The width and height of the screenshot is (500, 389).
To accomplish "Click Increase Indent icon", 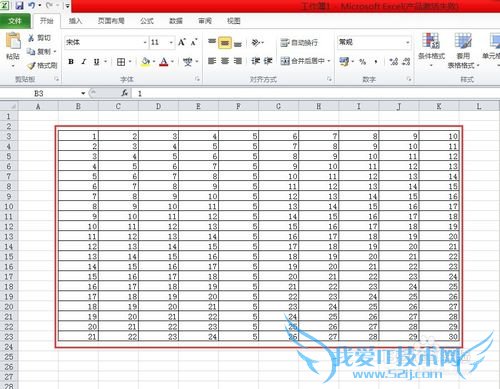I will [x=268, y=61].
